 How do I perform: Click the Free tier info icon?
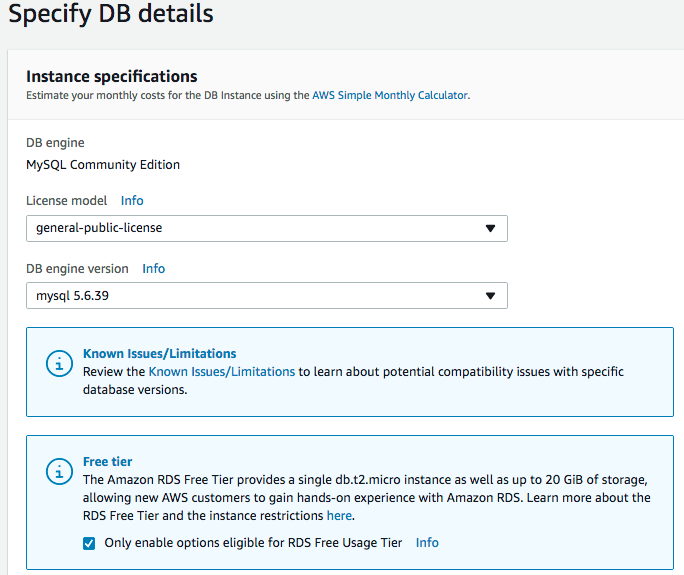pyautogui.click(x=59, y=471)
